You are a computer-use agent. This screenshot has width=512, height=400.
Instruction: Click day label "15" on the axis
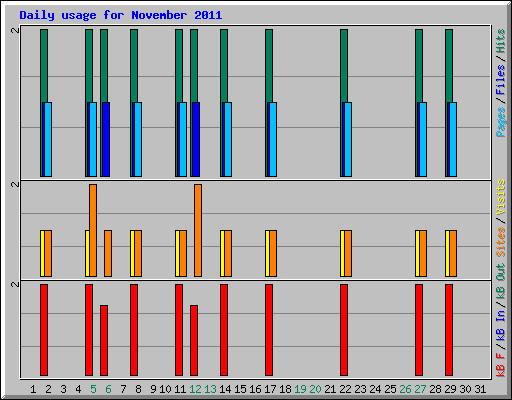point(240,389)
